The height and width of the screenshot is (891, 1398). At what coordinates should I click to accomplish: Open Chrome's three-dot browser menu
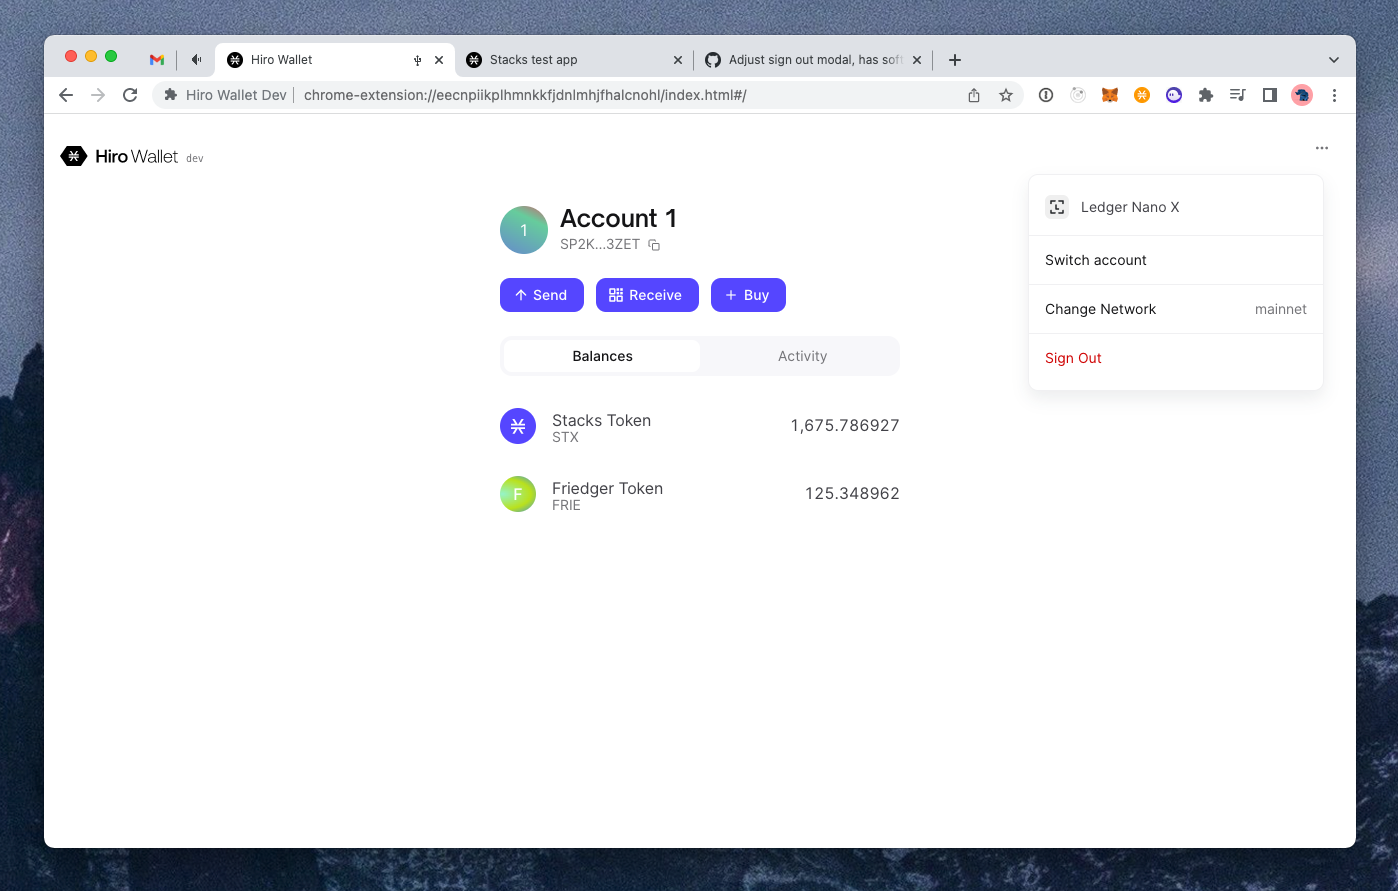coord(1334,94)
